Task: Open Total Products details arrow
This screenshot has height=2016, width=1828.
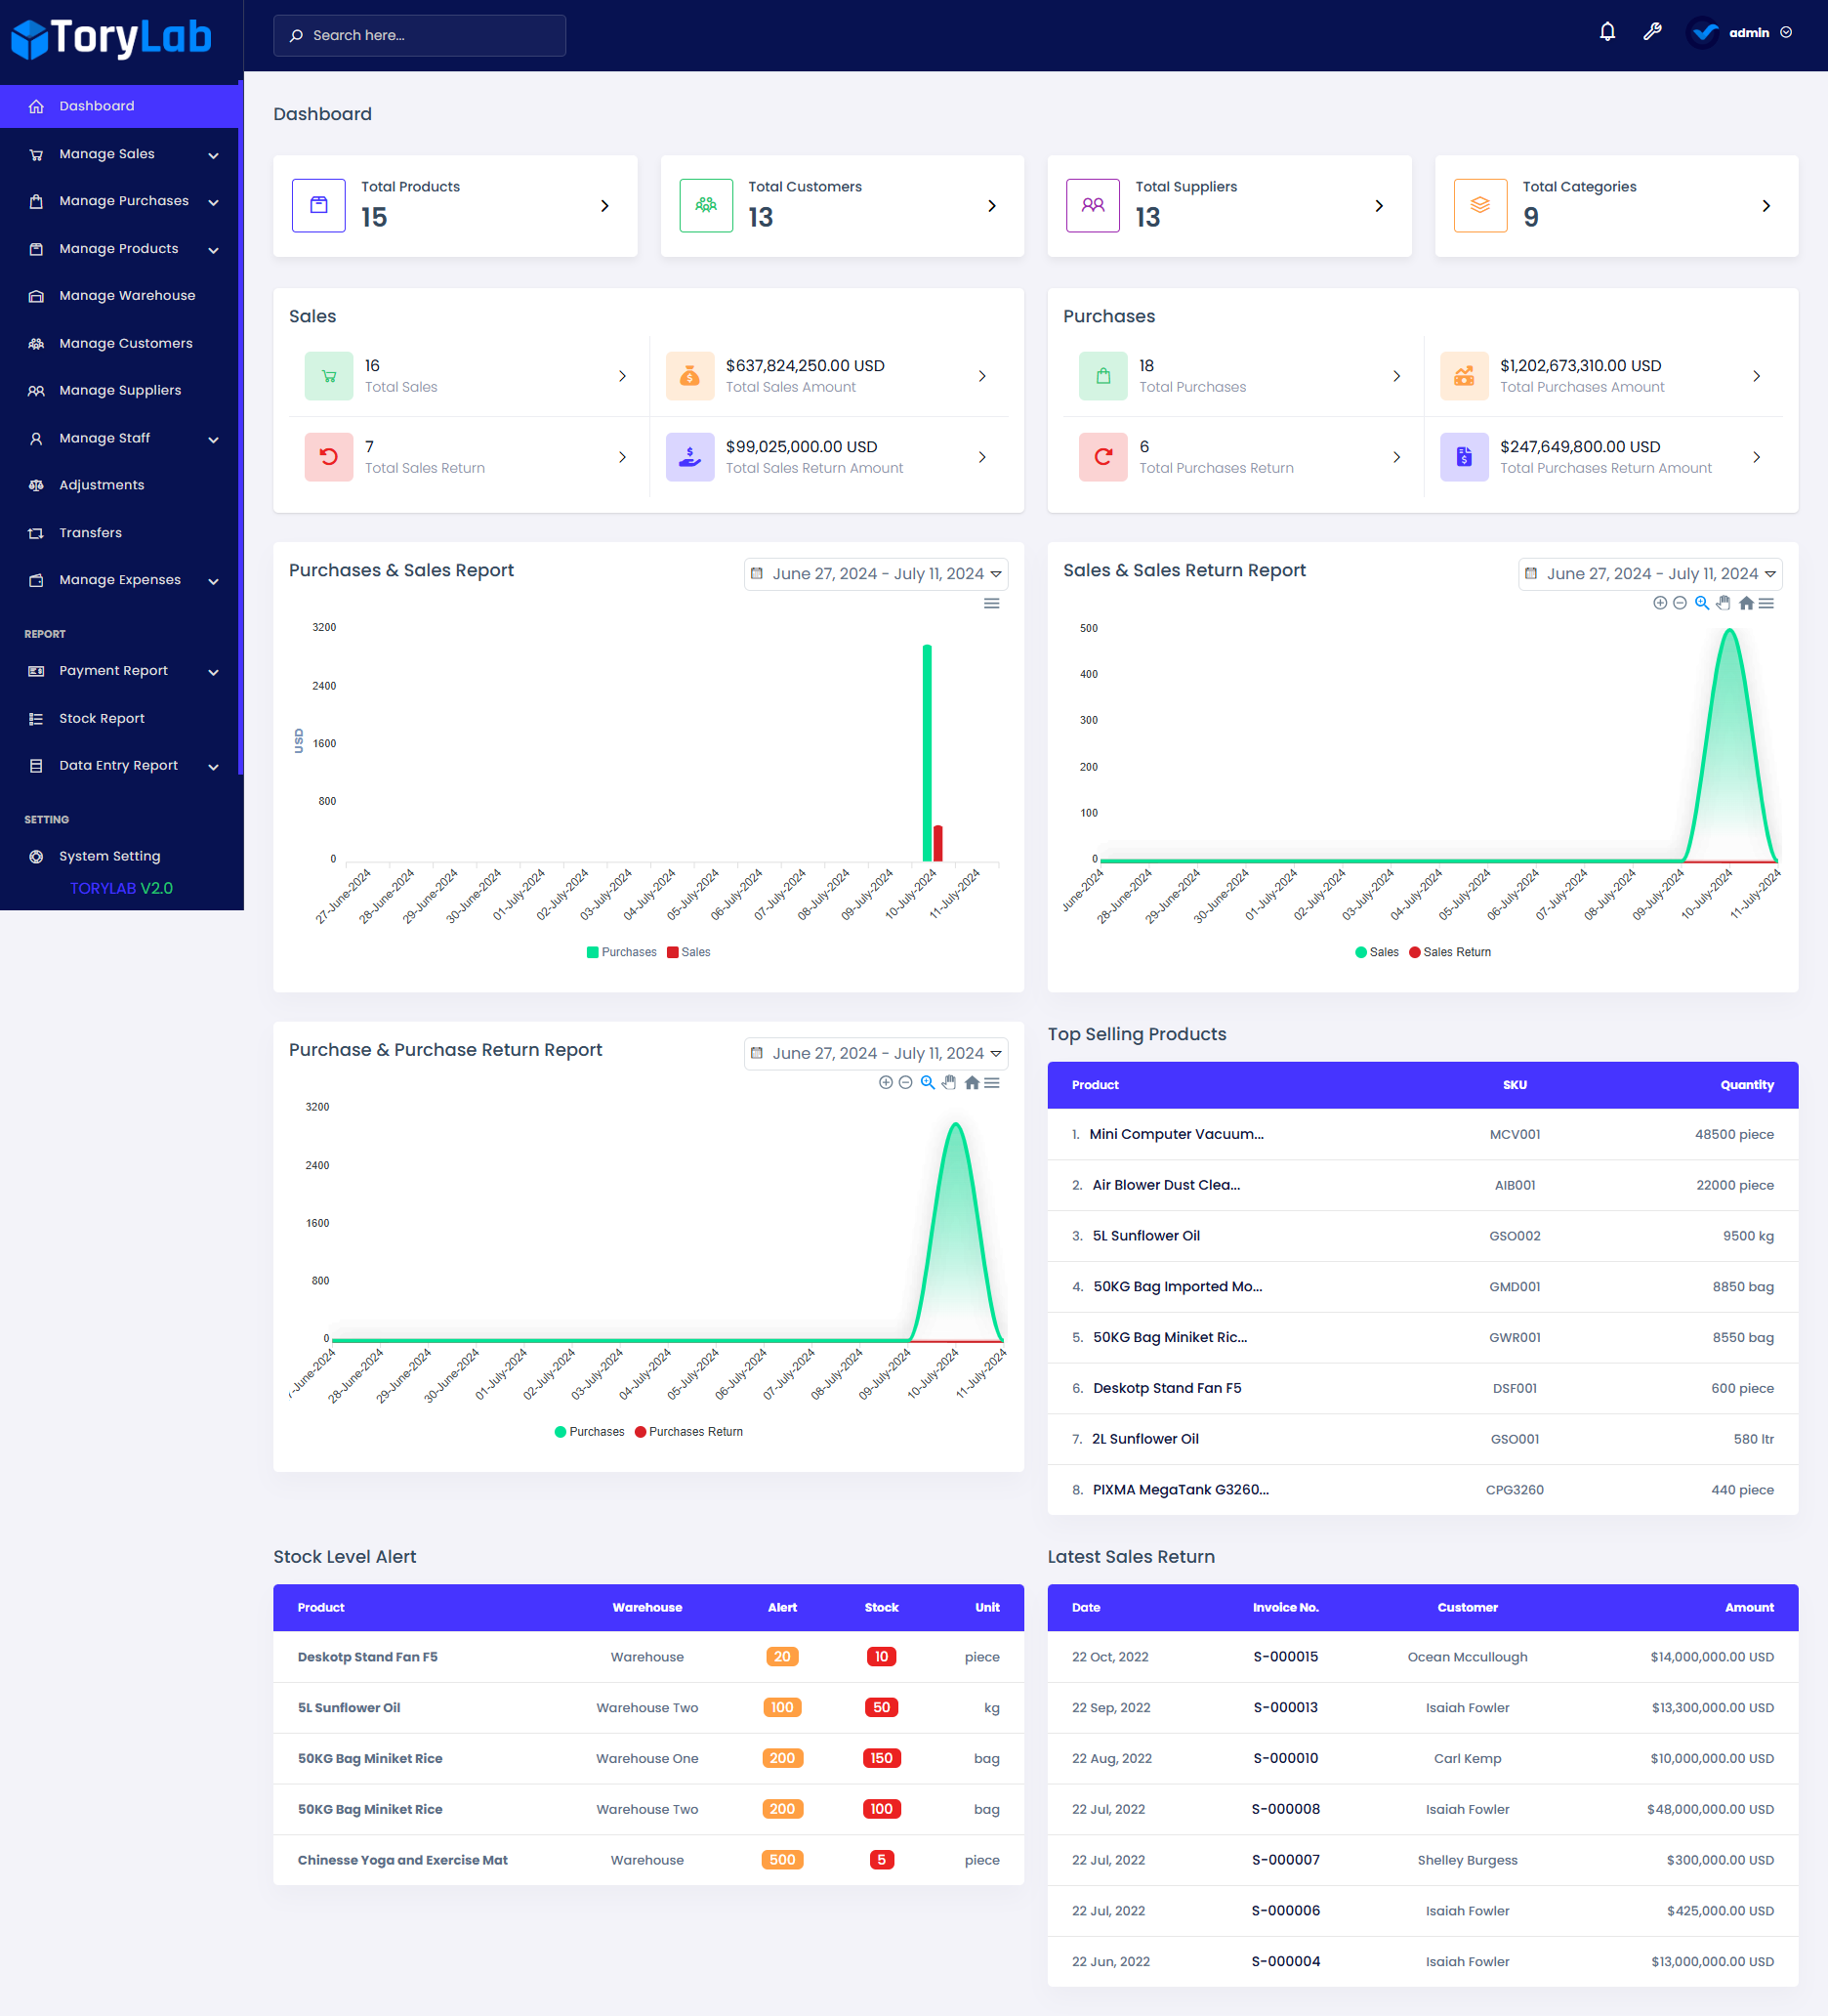Action: click(x=604, y=205)
